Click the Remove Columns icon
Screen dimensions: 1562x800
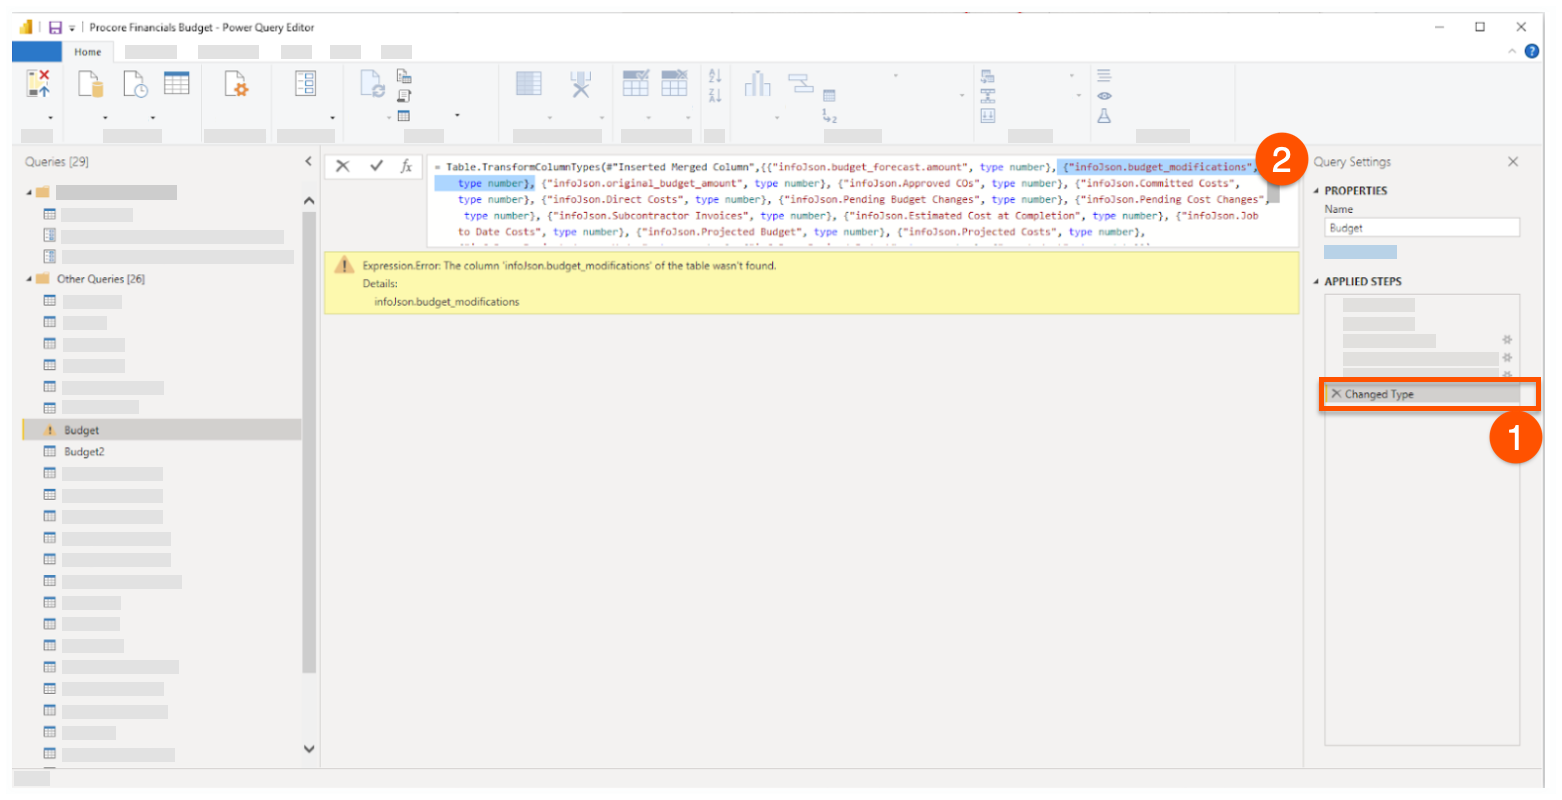581,84
